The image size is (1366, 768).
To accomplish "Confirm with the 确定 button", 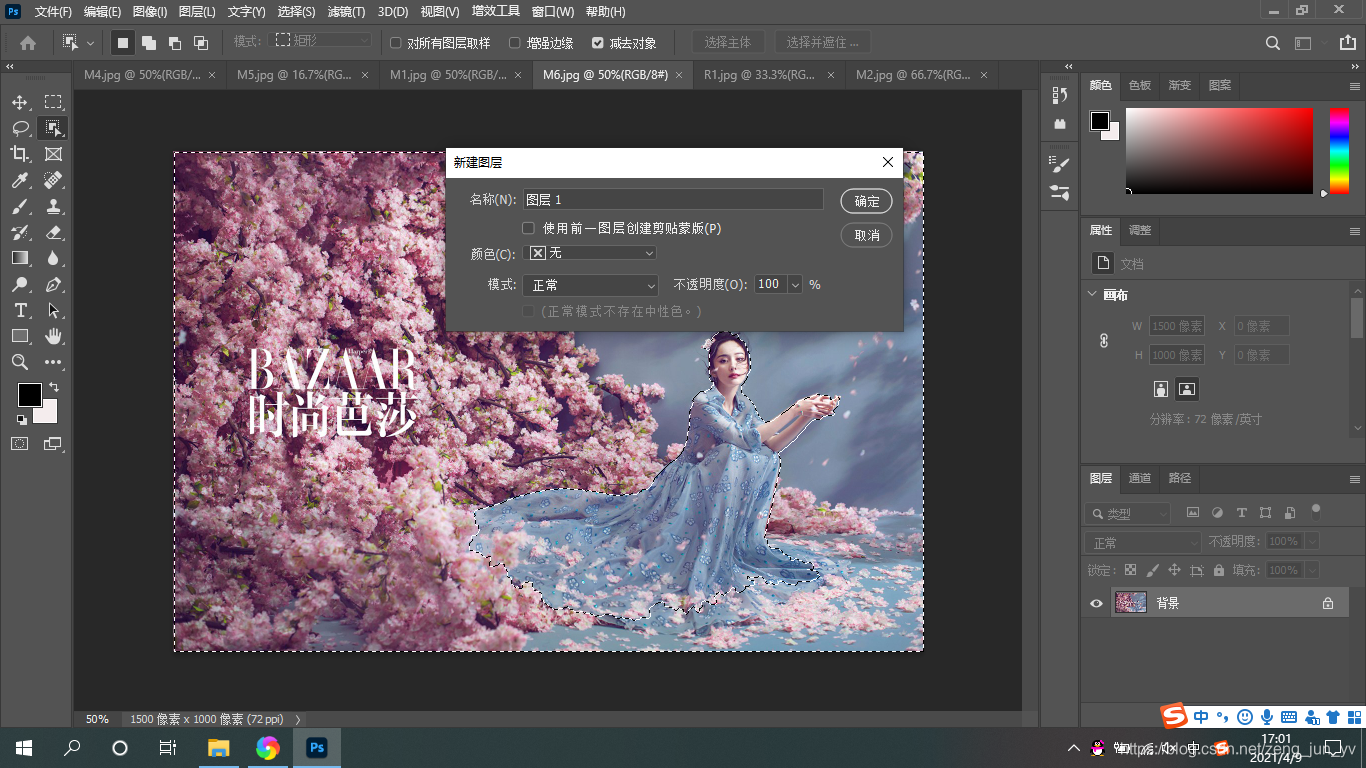I will (x=865, y=201).
